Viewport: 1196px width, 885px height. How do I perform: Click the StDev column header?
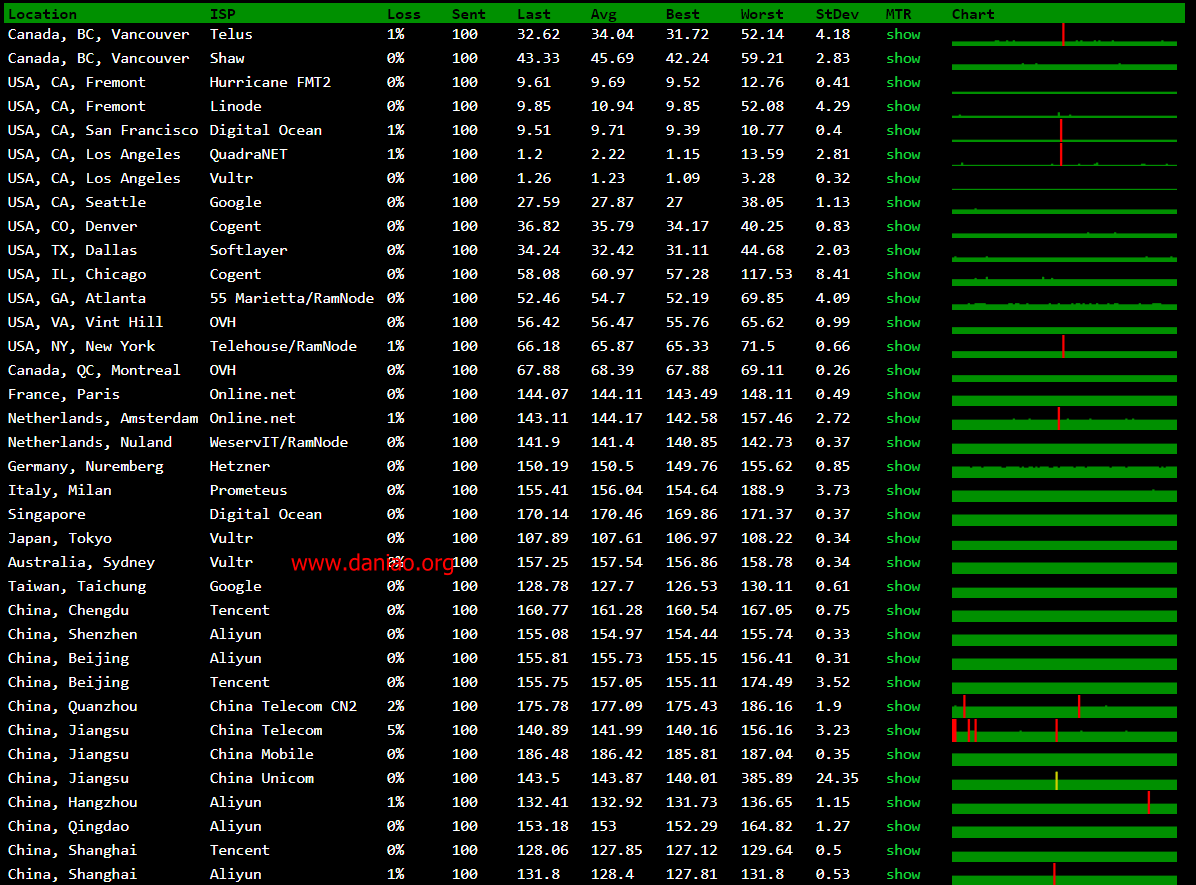(x=837, y=14)
